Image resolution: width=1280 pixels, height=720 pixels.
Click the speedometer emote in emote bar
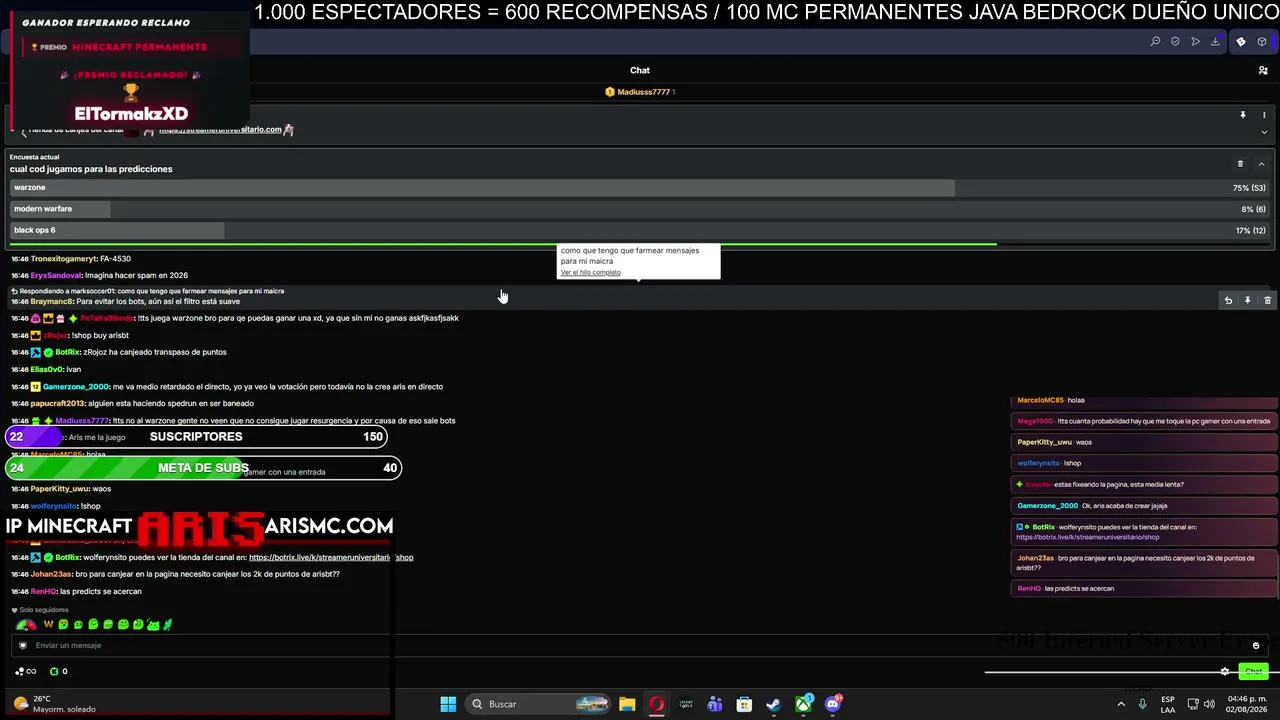coord(26,624)
